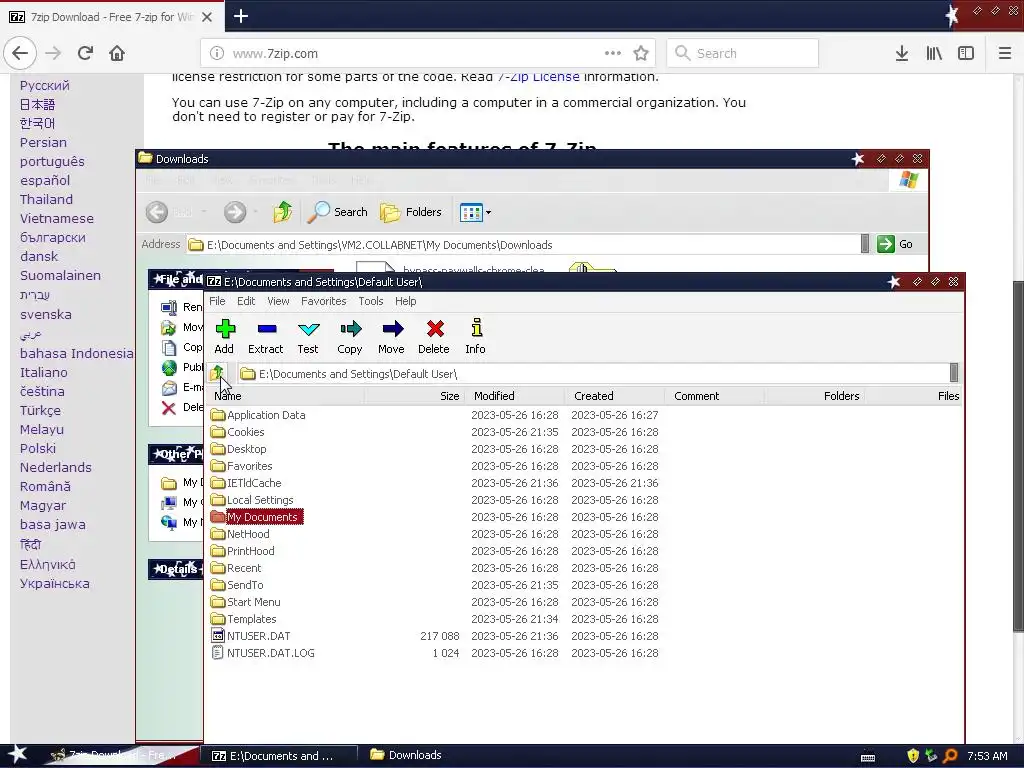The width and height of the screenshot is (1024, 768).
Task: Click the keyboard icon in system tray
Action: (868, 758)
